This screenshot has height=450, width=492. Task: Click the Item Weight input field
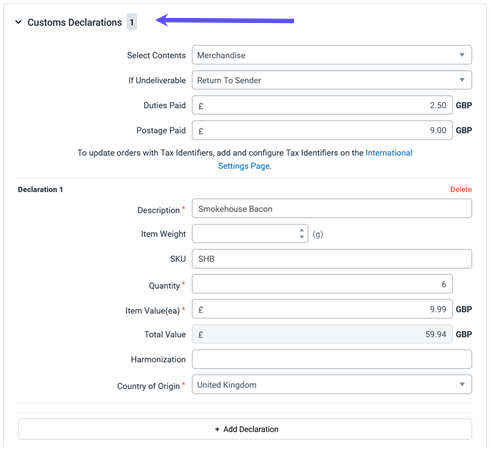[250, 234]
